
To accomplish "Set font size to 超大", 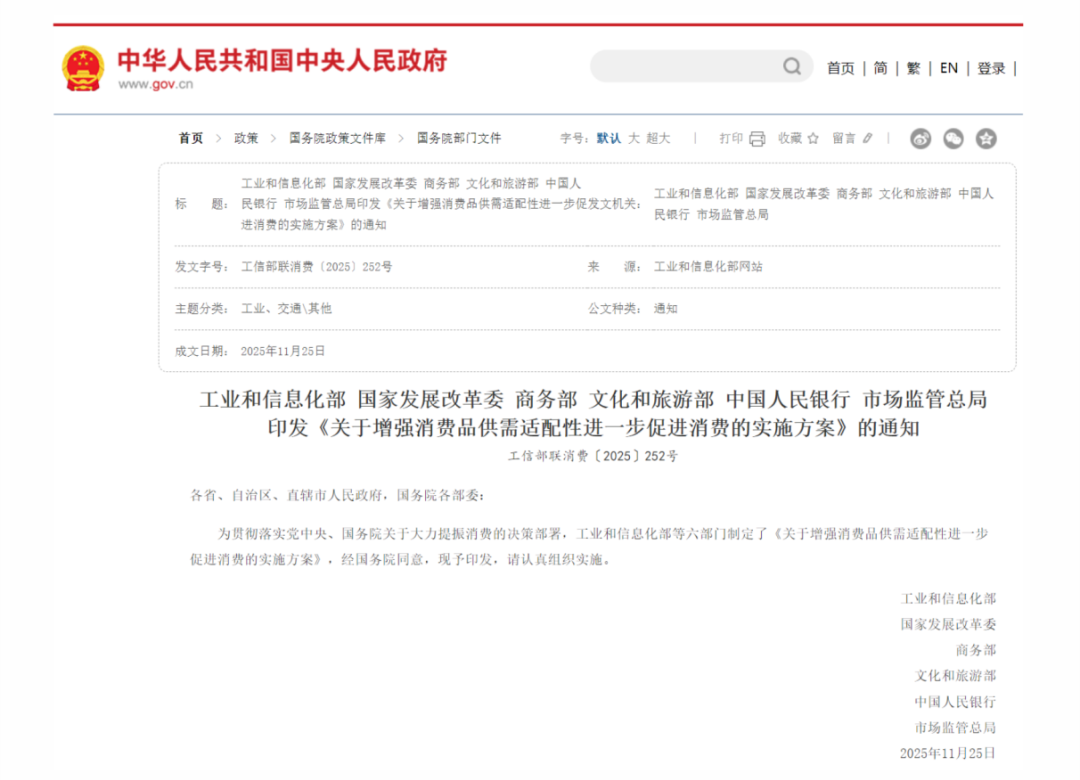I will (x=658, y=139).
